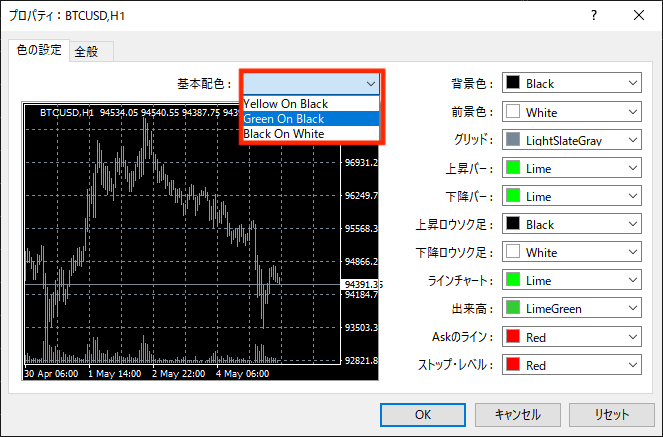The height and width of the screenshot is (437, 663).
Task: Open the グリッド color dropdown
Action: [x=572, y=140]
